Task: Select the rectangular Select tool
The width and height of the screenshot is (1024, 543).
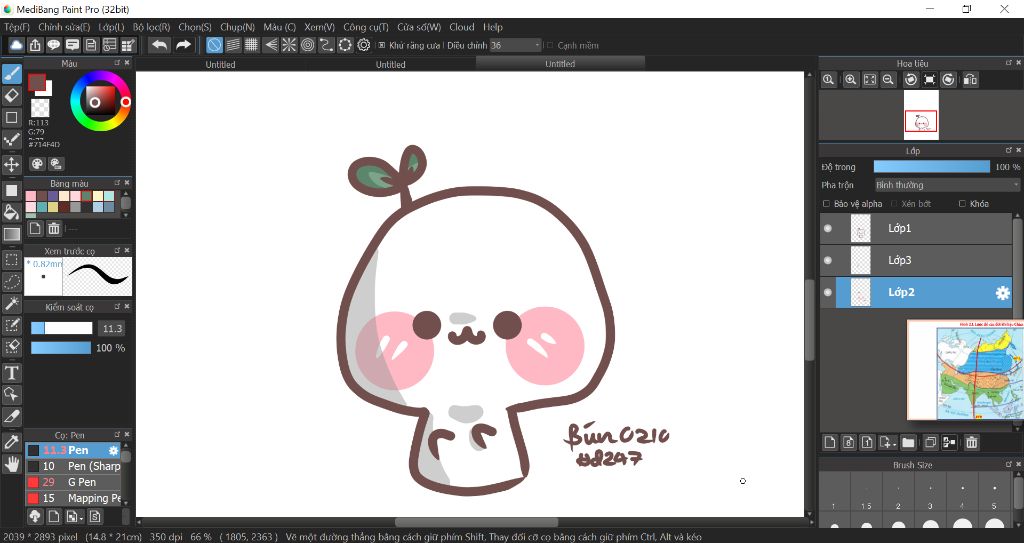Action: point(11,259)
